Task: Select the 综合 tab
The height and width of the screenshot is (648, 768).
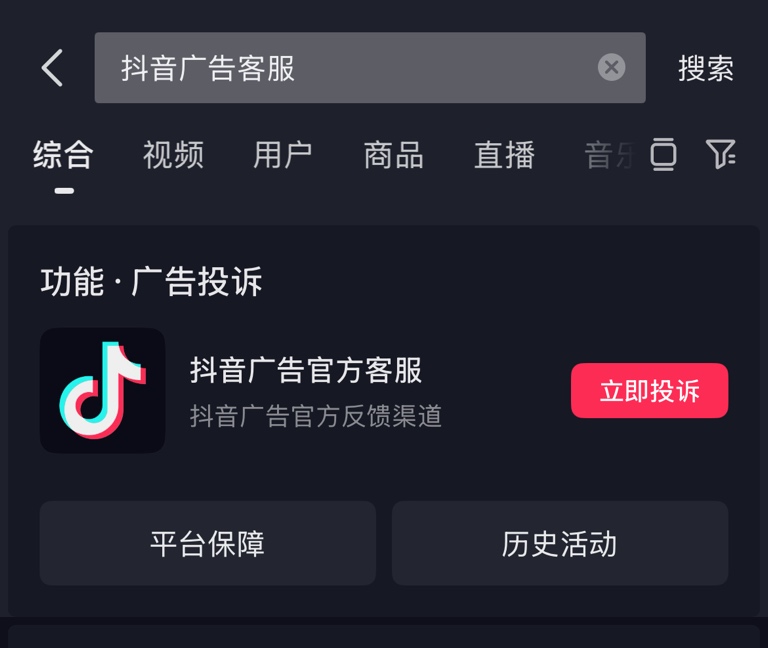Action: (x=63, y=155)
